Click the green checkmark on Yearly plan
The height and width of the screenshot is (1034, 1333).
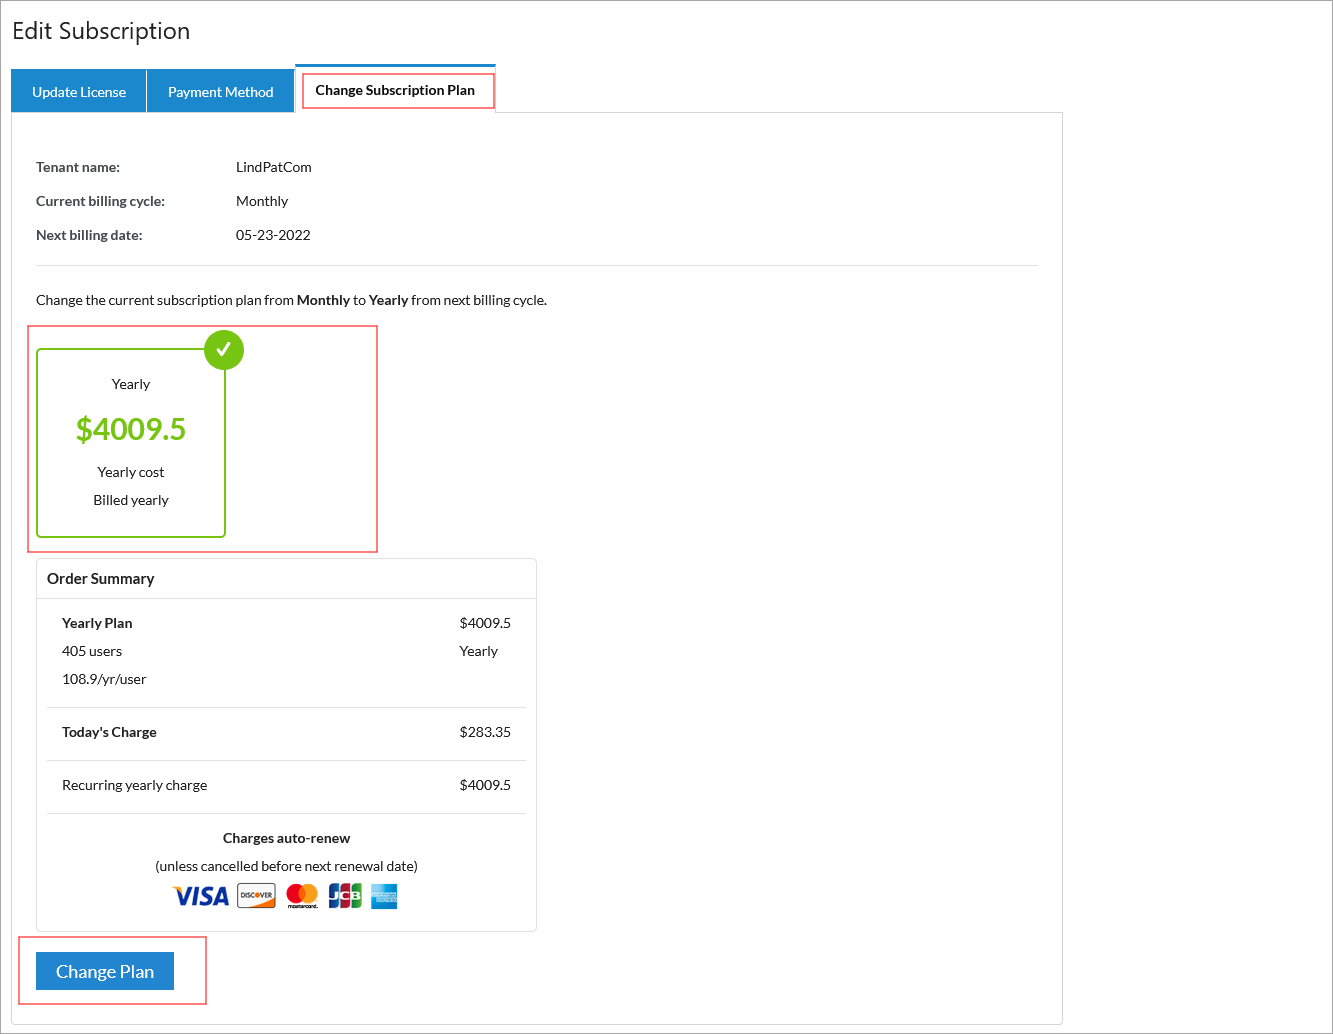[224, 350]
